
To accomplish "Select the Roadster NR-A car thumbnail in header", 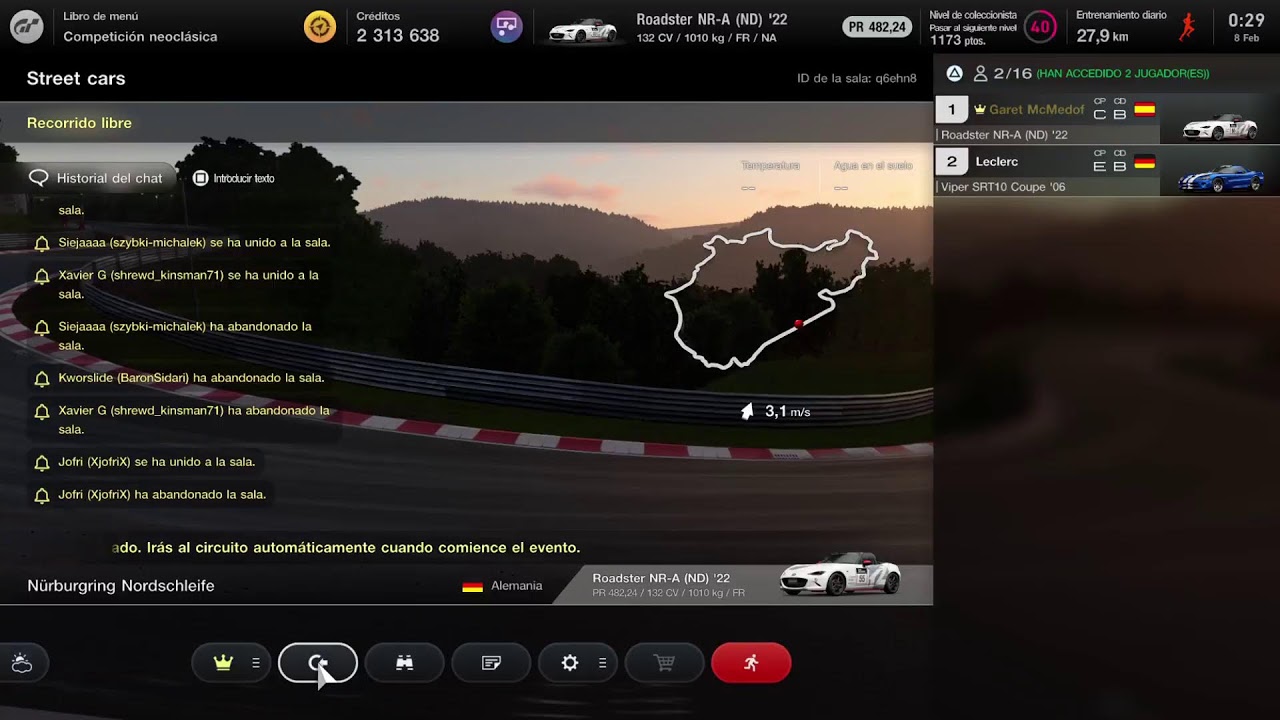I will 583,30.
